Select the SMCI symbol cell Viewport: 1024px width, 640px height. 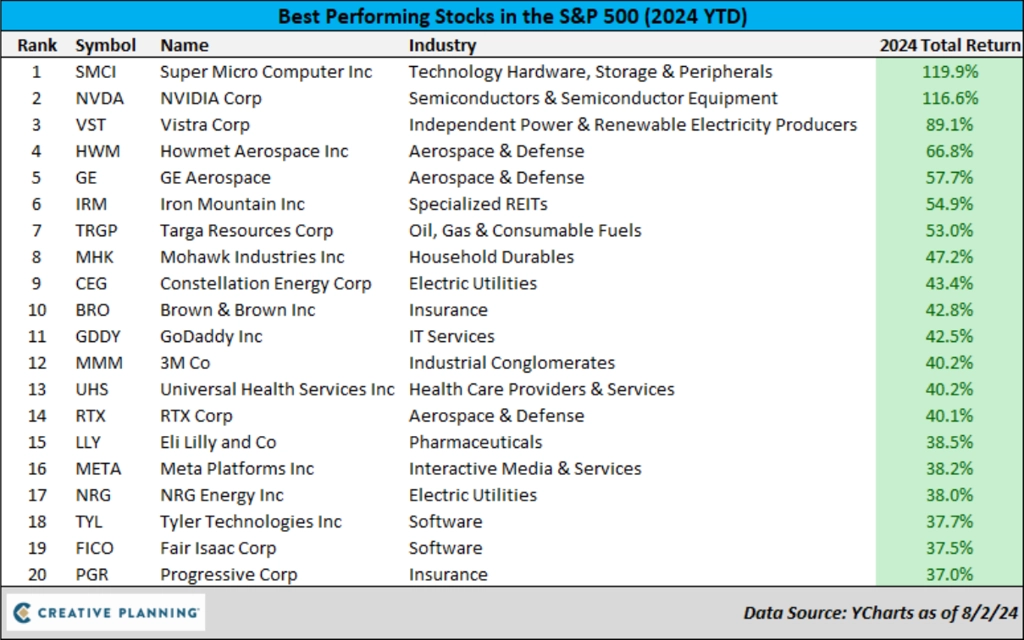pos(95,71)
